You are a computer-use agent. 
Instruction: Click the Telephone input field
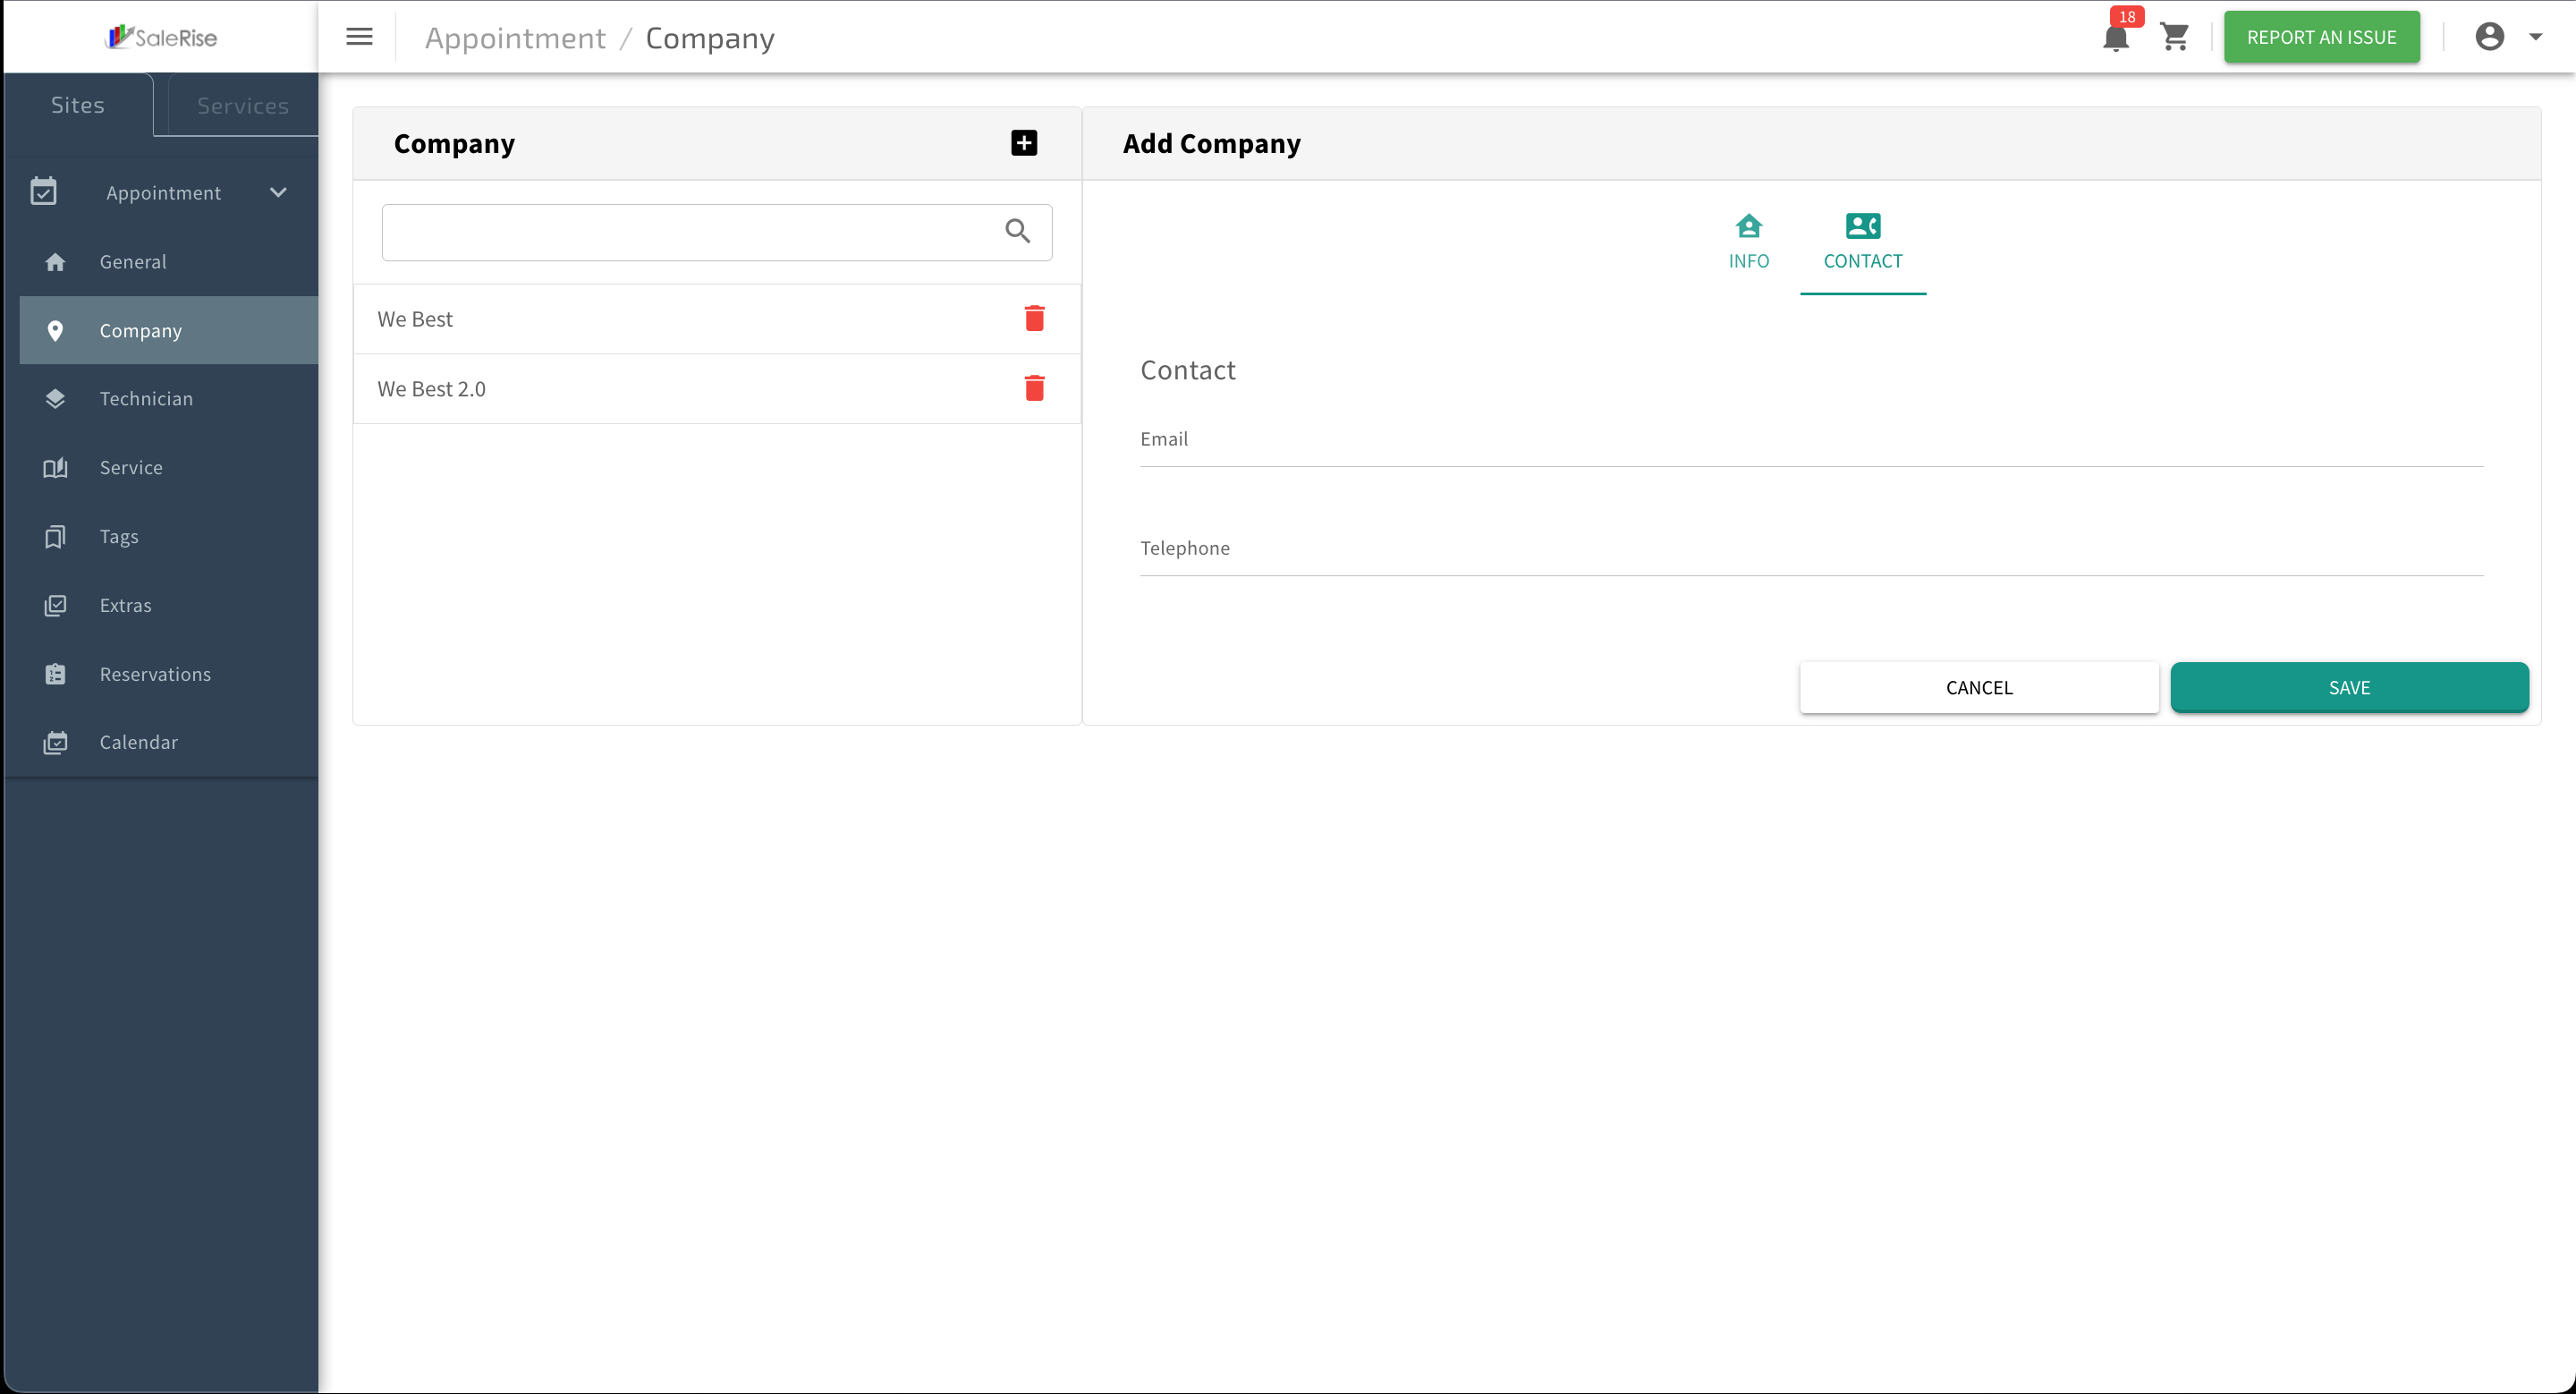point(1811,549)
